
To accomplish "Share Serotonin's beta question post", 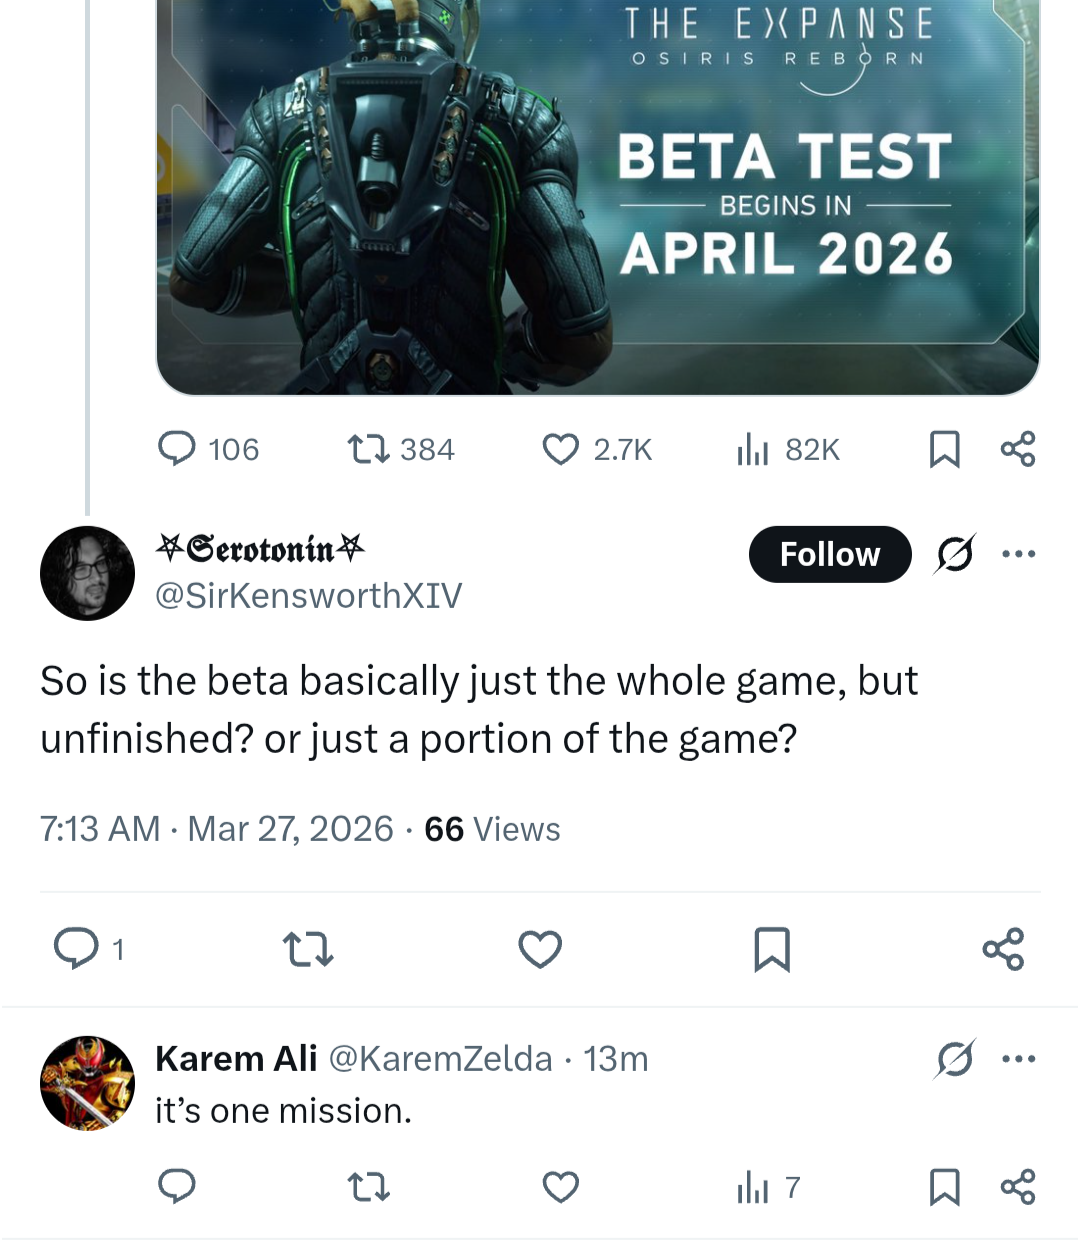I will tap(1003, 948).
